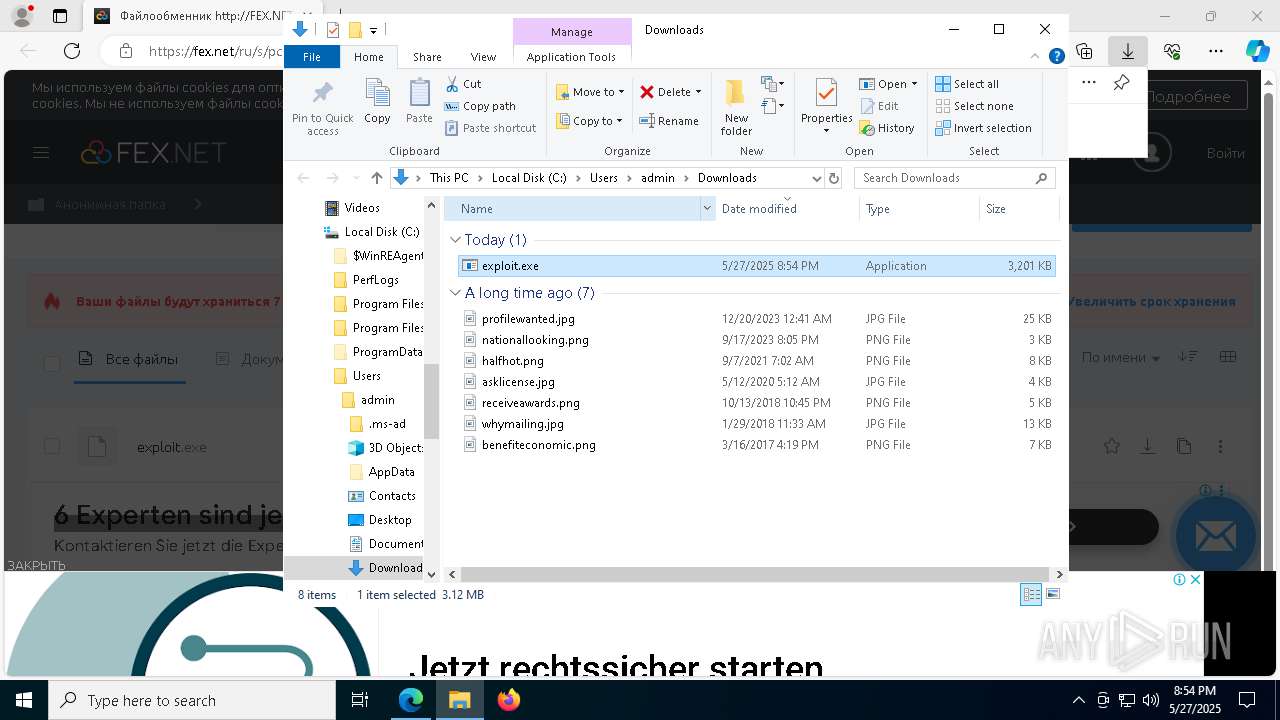The width and height of the screenshot is (1280, 720).
Task: Open the Copy to dropdown
Action: pyautogui.click(x=590, y=121)
